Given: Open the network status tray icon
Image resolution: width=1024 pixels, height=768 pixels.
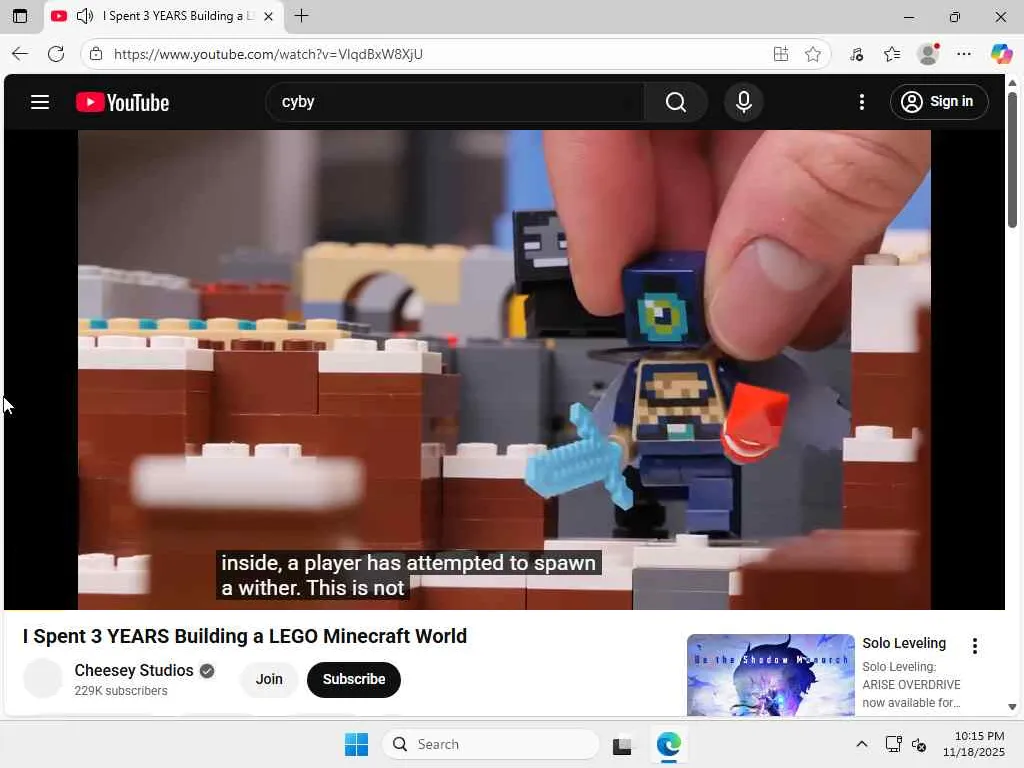Looking at the screenshot, I should (892, 744).
